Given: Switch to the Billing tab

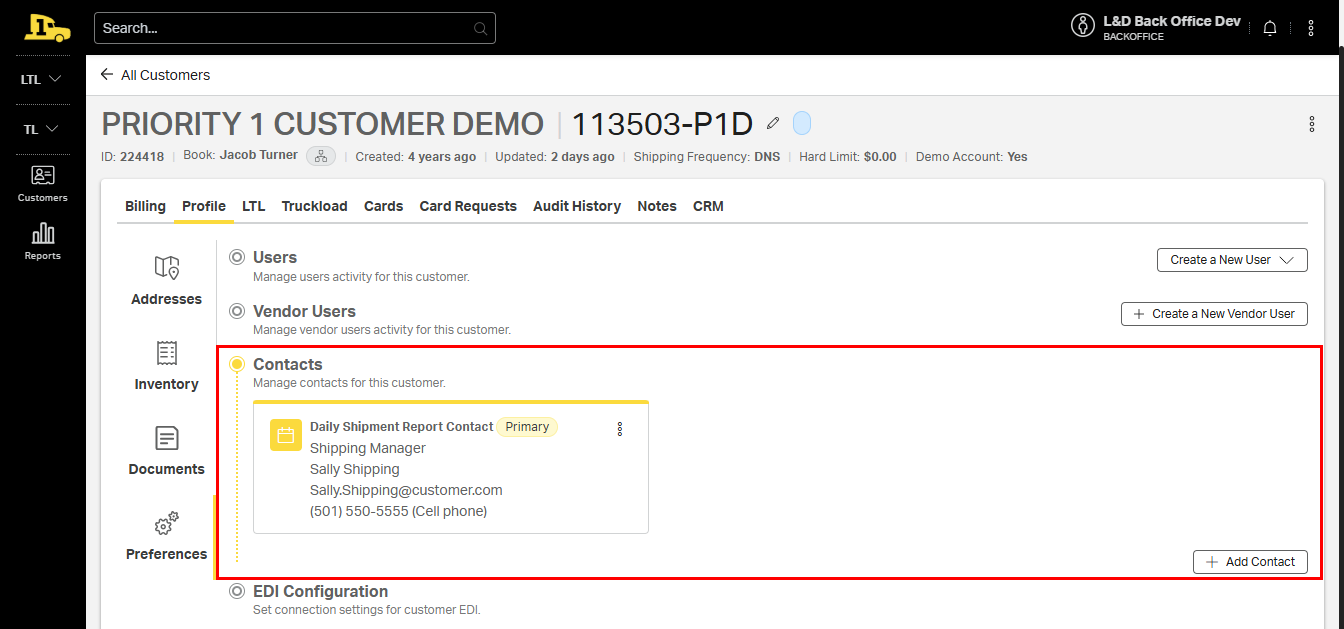Looking at the screenshot, I should 145,206.
